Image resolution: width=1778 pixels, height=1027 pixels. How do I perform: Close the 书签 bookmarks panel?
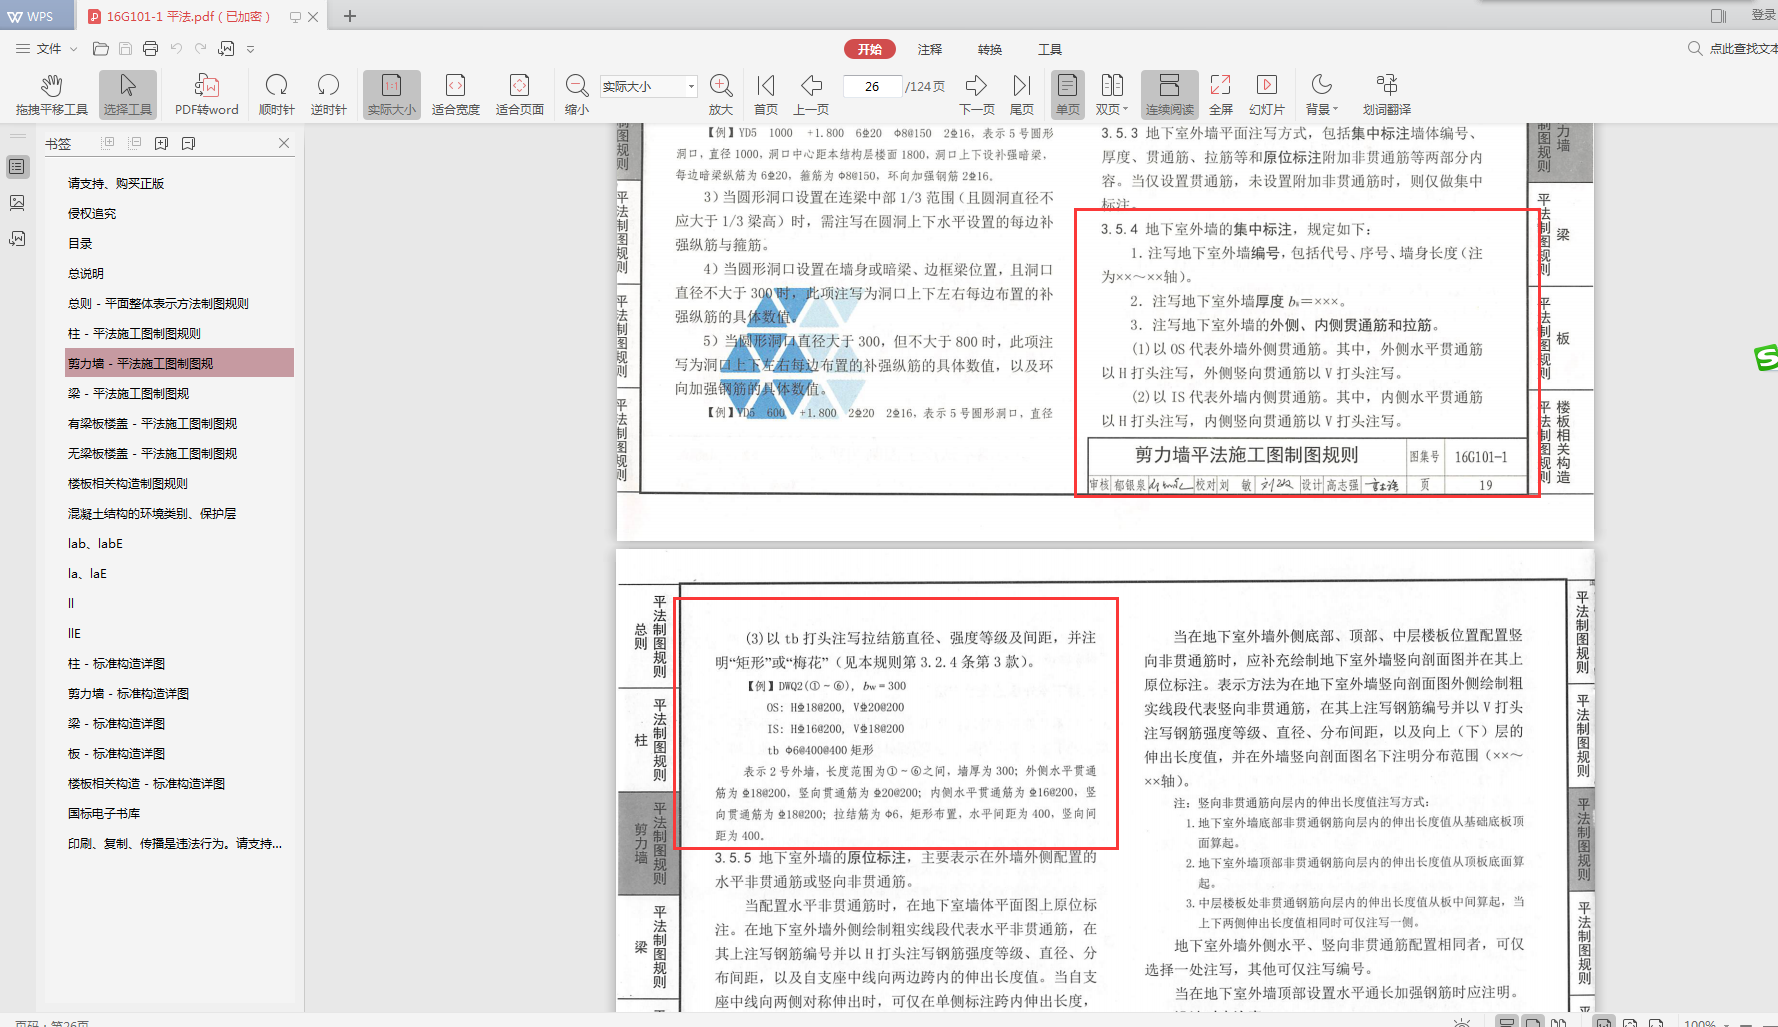click(x=284, y=143)
